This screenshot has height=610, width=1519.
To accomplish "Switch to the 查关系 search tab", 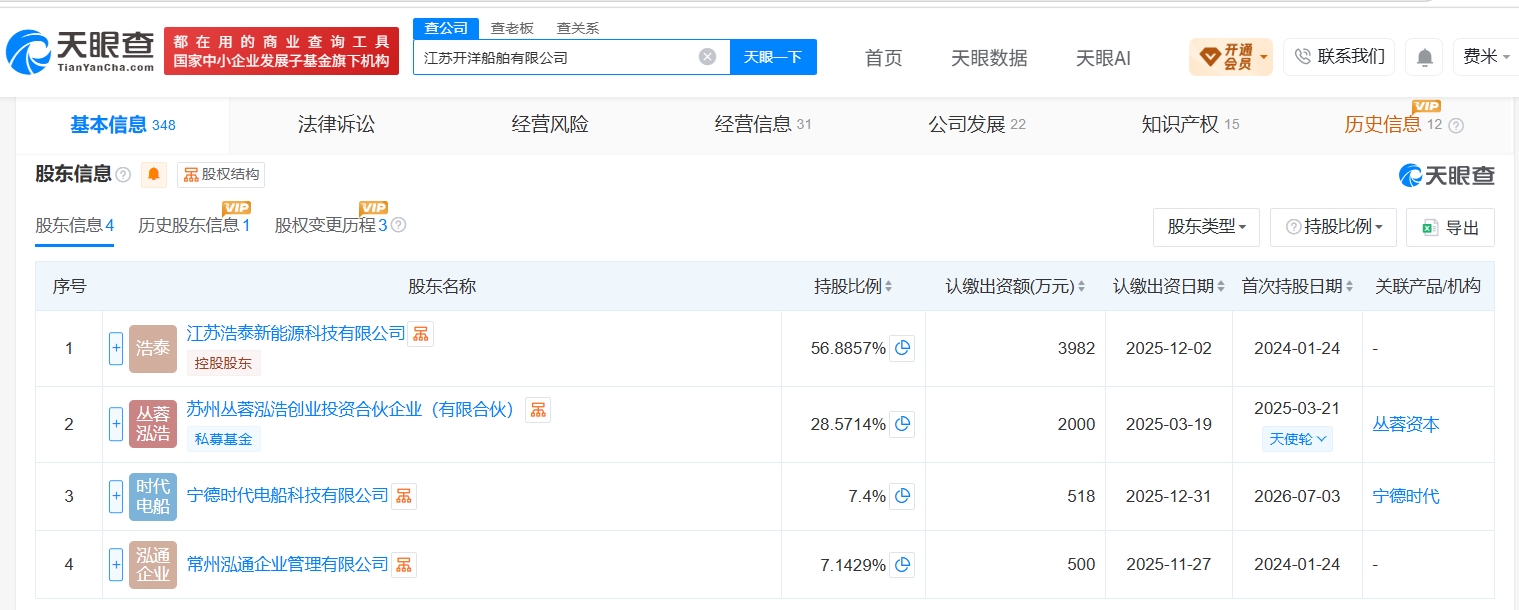I will click(x=577, y=28).
